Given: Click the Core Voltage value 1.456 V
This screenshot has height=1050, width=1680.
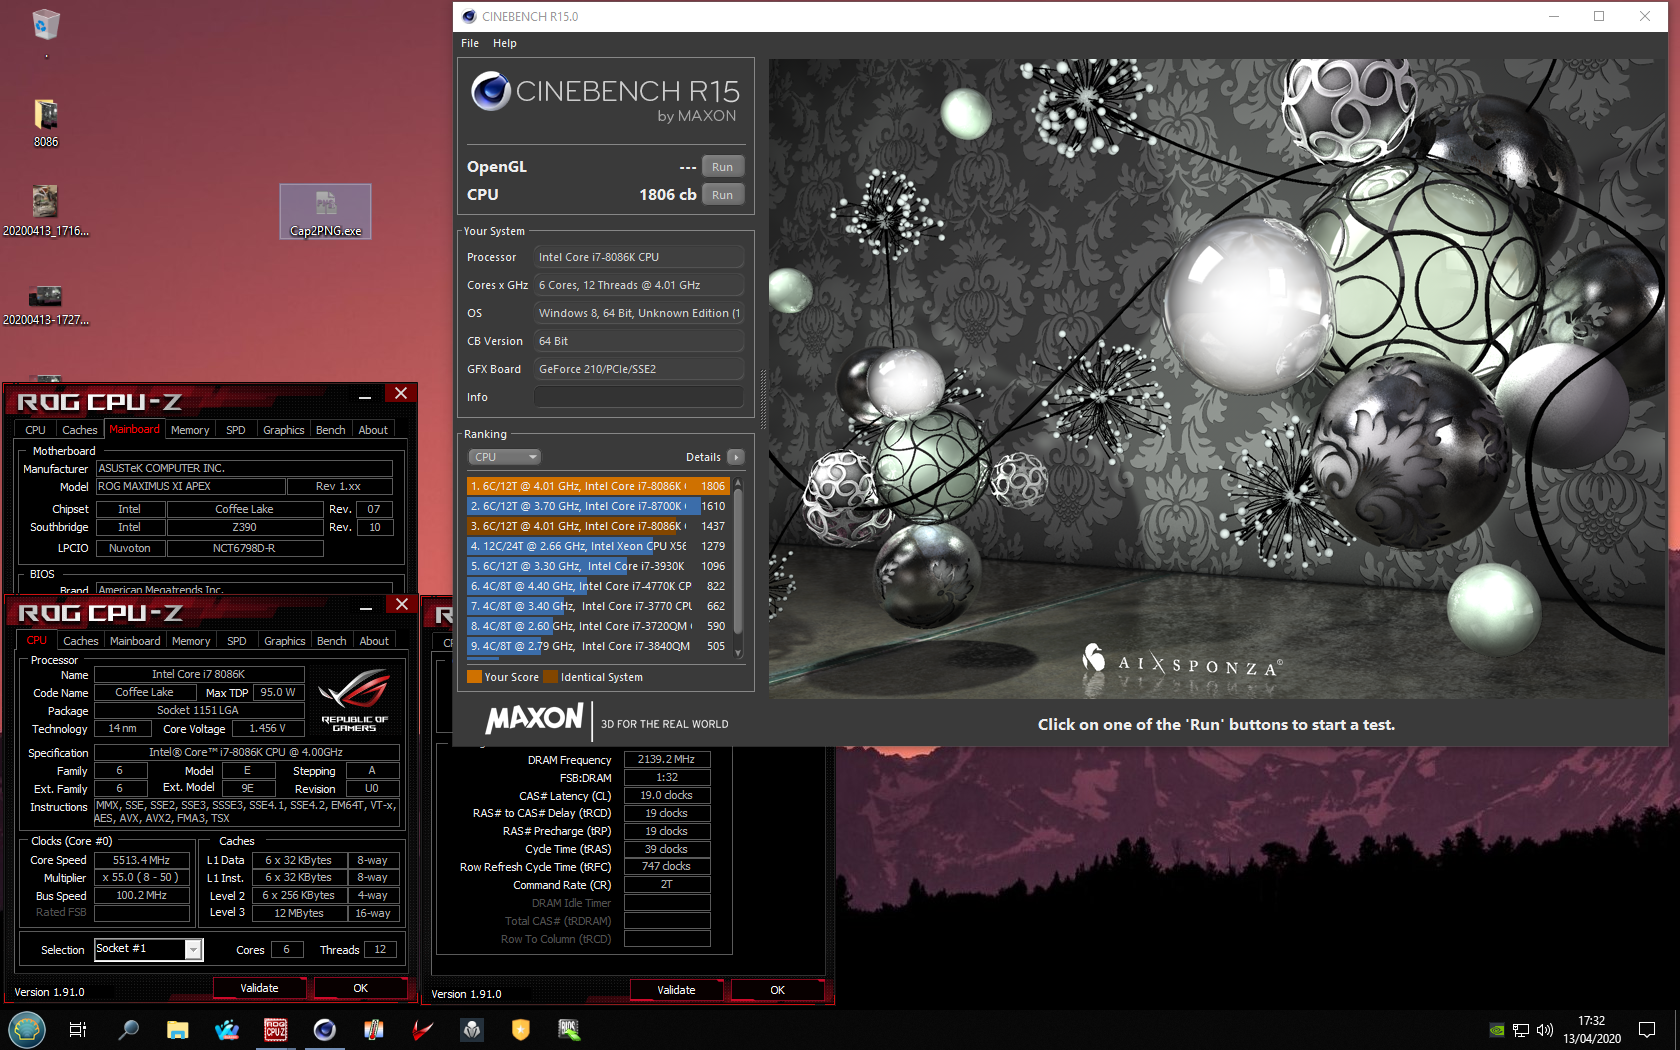Looking at the screenshot, I should (268, 729).
